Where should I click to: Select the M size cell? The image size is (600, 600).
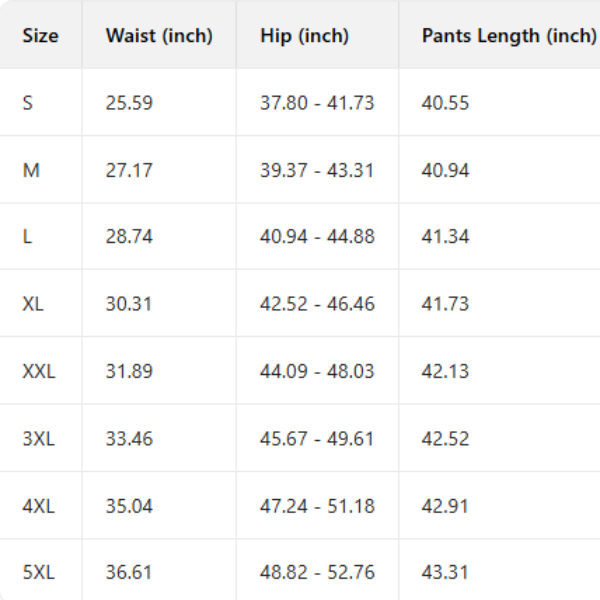click(31, 170)
